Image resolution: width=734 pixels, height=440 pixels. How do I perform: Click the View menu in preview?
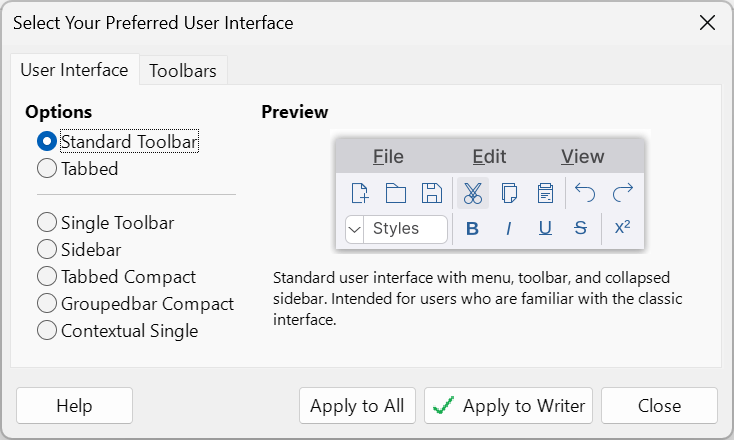pyautogui.click(x=583, y=156)
